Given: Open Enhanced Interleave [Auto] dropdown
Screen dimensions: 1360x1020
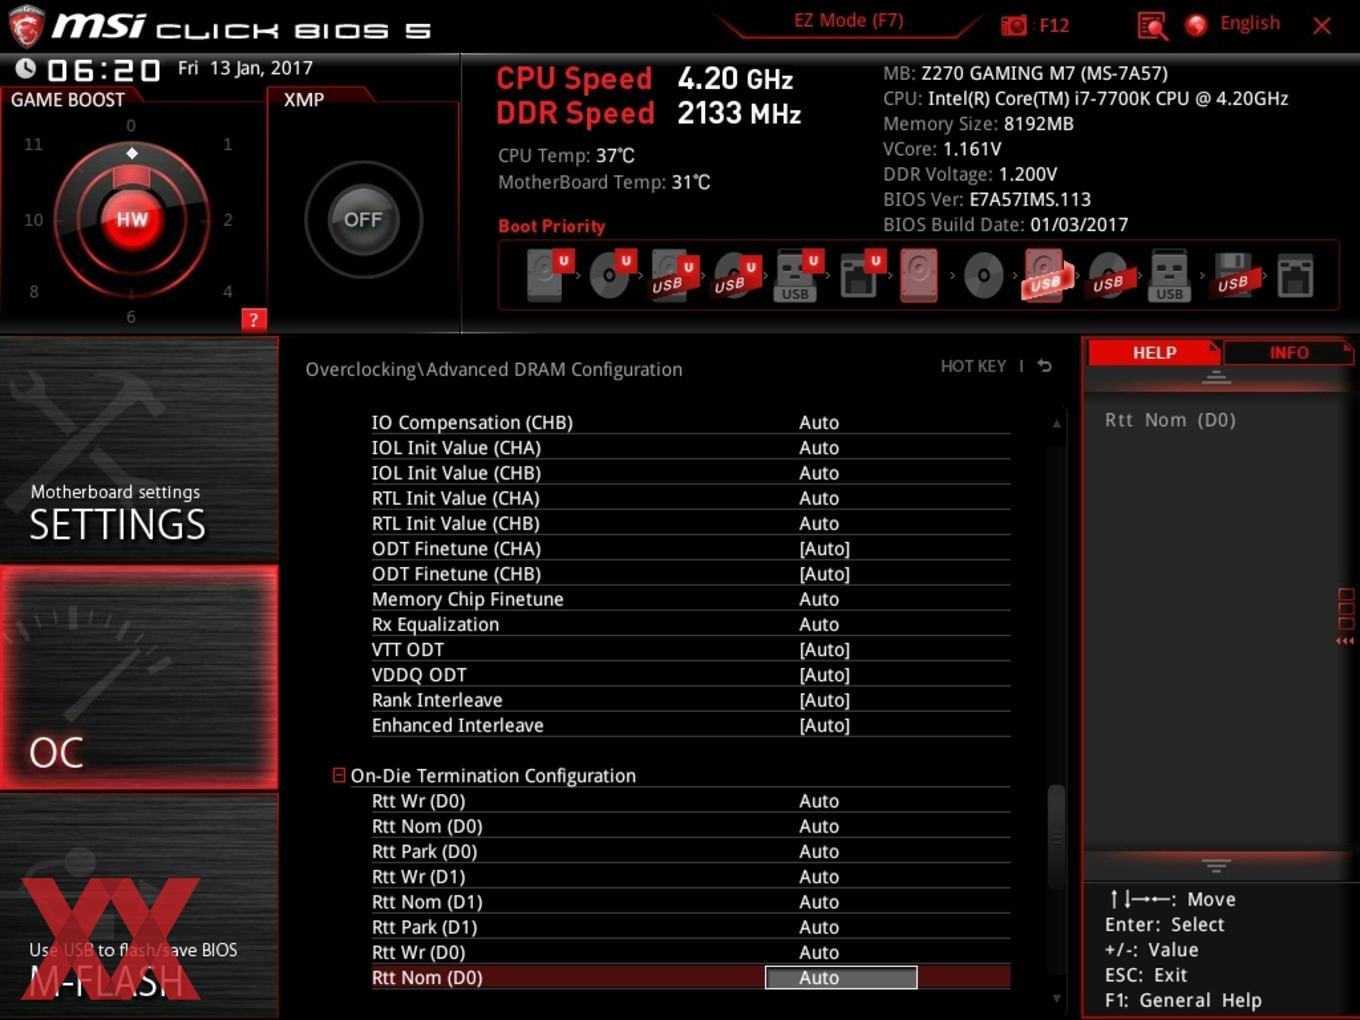Looking at the screenshot, I should click(825, 725).
